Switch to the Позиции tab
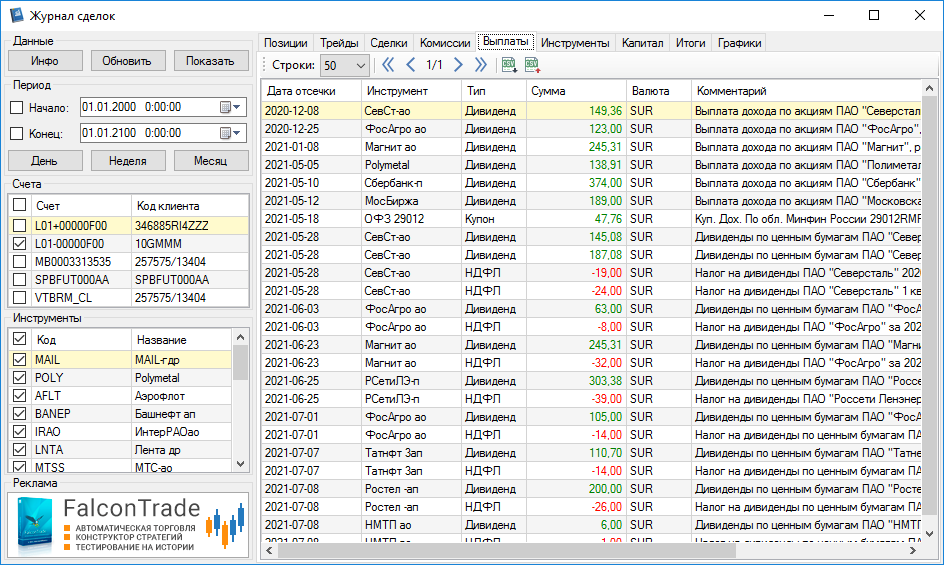The height and width of the screenshot is (565, 944). click(x=285, y=43)
